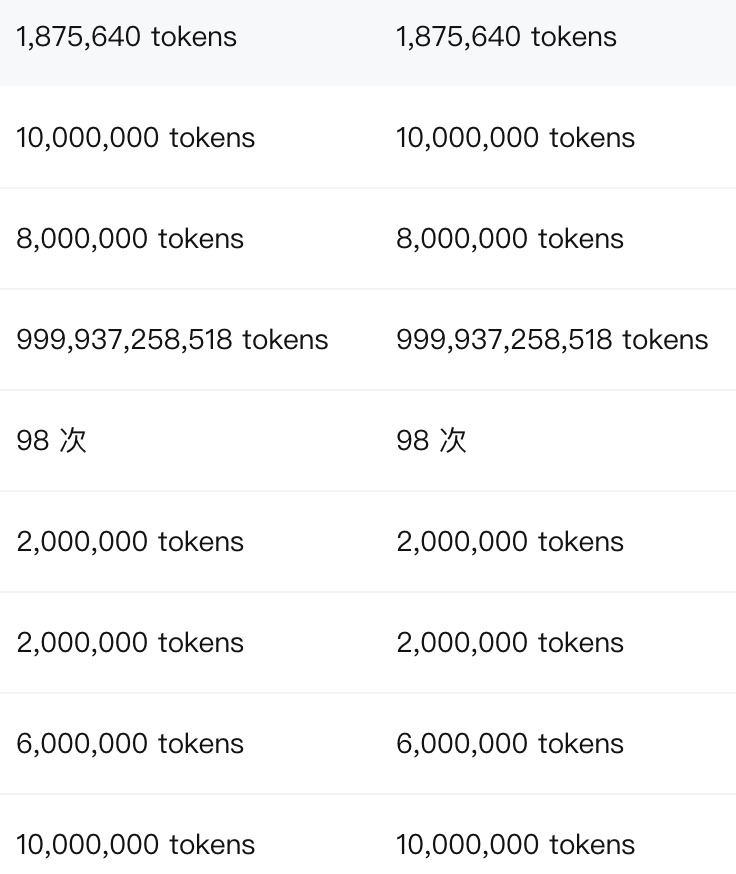The height and width of the screenshot is (874, 736).
Task: Select the right 999,937,258,518 tokens value
Action: coord(552,339)
